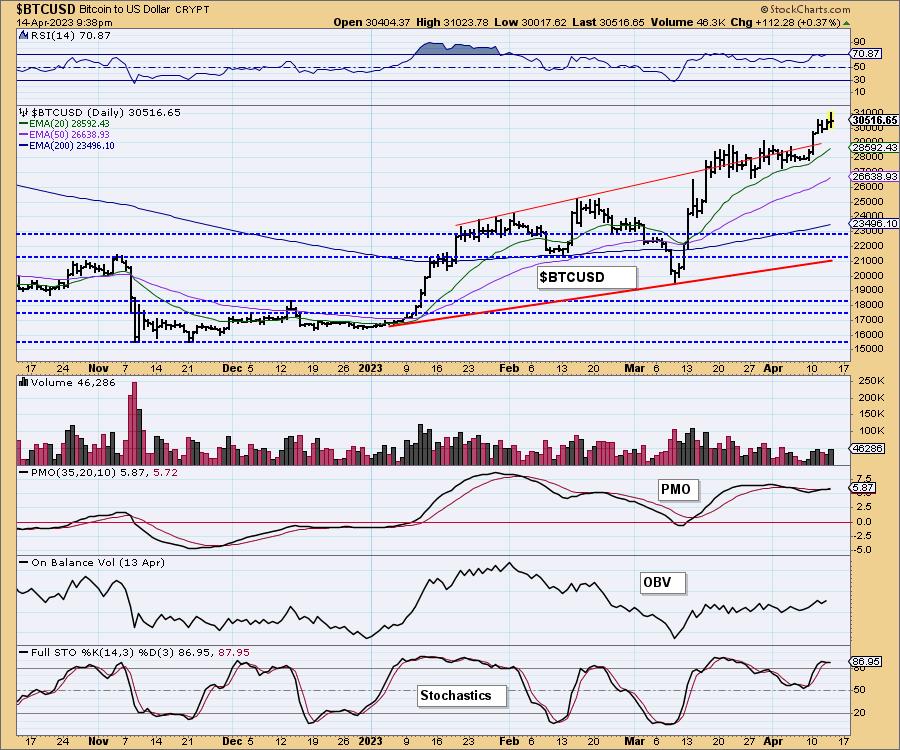This screenshot has height=750, width=900.
Task: Click the PMO(35,20,10) 5.87, 5.72 legend
Action: 99,473
